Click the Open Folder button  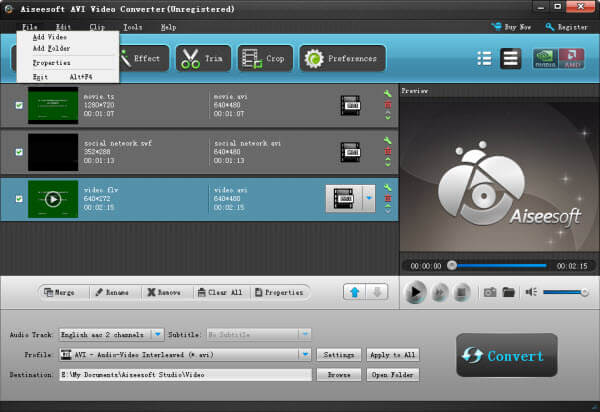393,375
